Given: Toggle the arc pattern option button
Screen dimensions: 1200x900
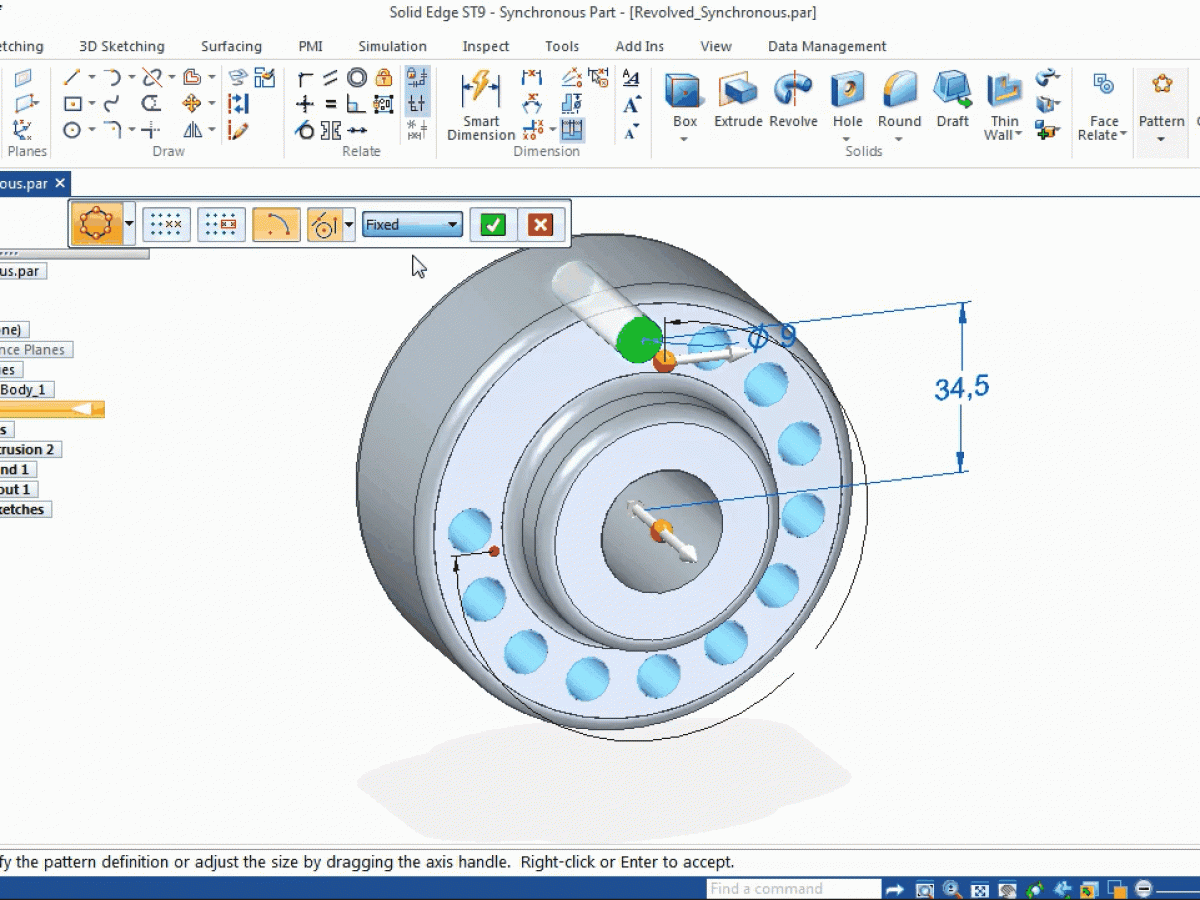Looking at the screenshot, I should 276,225.
